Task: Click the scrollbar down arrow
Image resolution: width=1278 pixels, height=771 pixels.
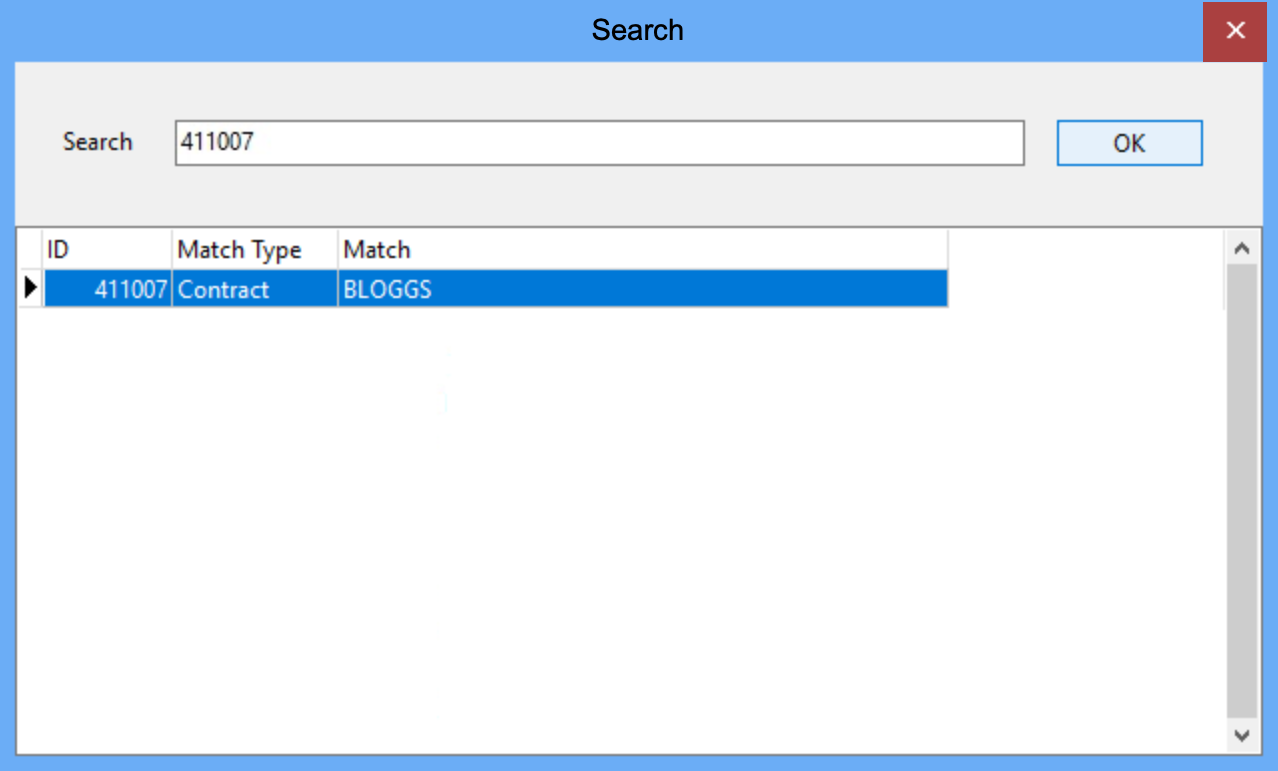Action: click(1242, 736)
